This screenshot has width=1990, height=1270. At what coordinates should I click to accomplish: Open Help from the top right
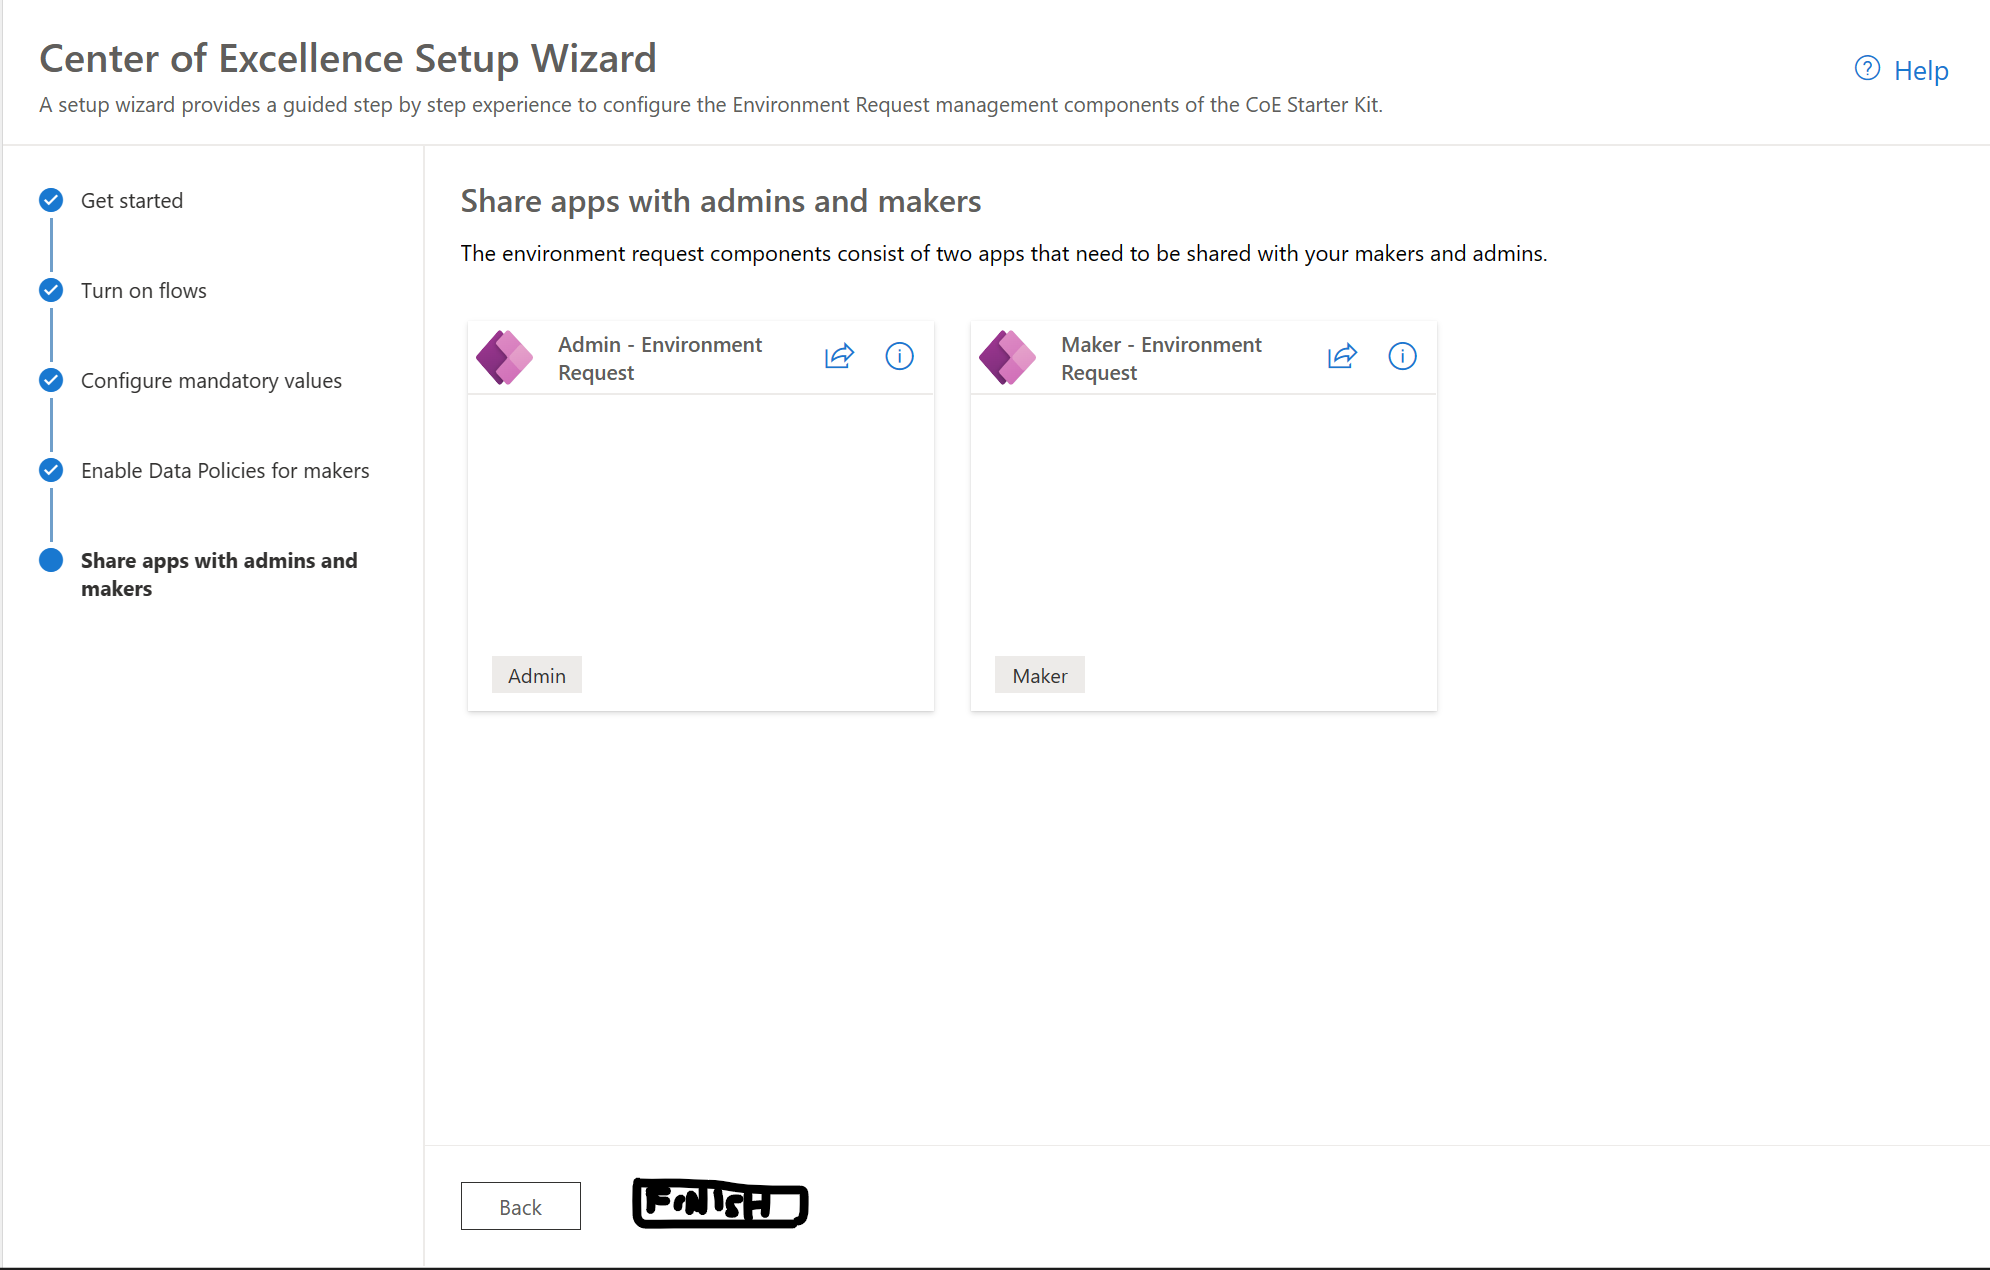tap(1920, 70)
